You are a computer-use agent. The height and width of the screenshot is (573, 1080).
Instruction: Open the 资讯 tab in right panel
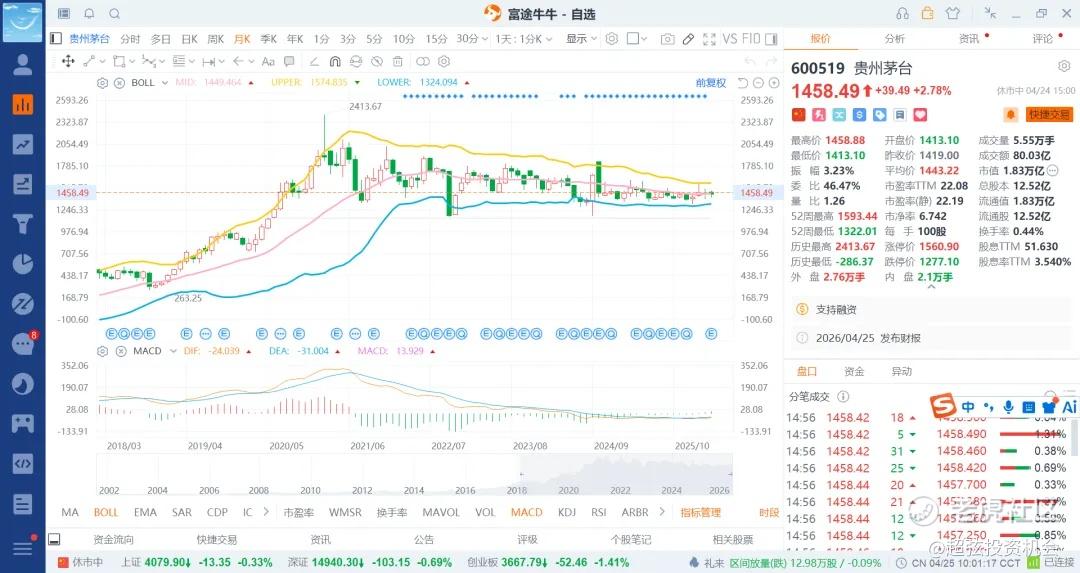(x=968, y=39)
